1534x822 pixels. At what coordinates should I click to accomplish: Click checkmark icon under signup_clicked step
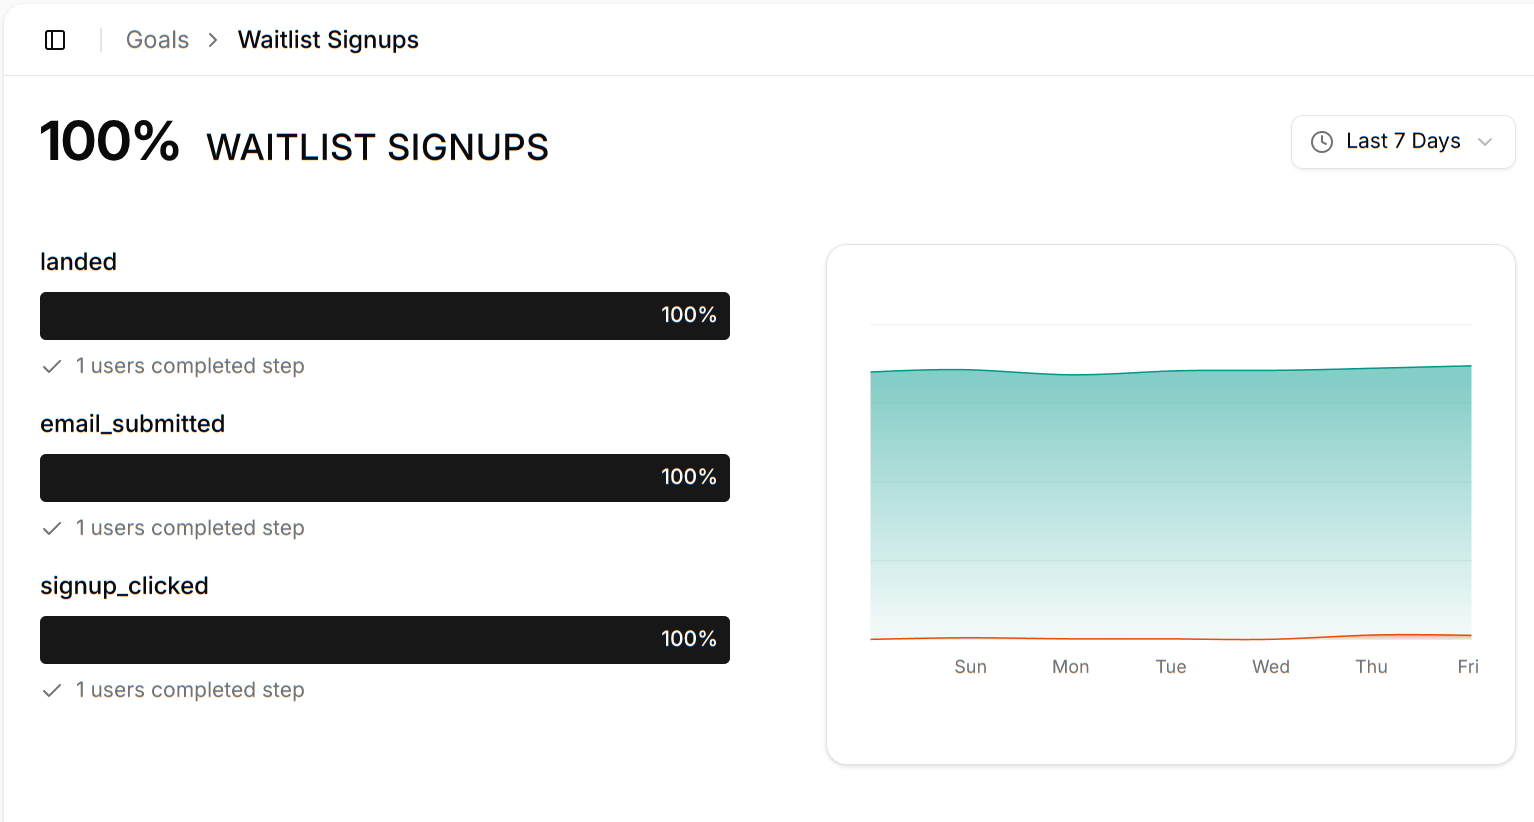tap(52, 691)
